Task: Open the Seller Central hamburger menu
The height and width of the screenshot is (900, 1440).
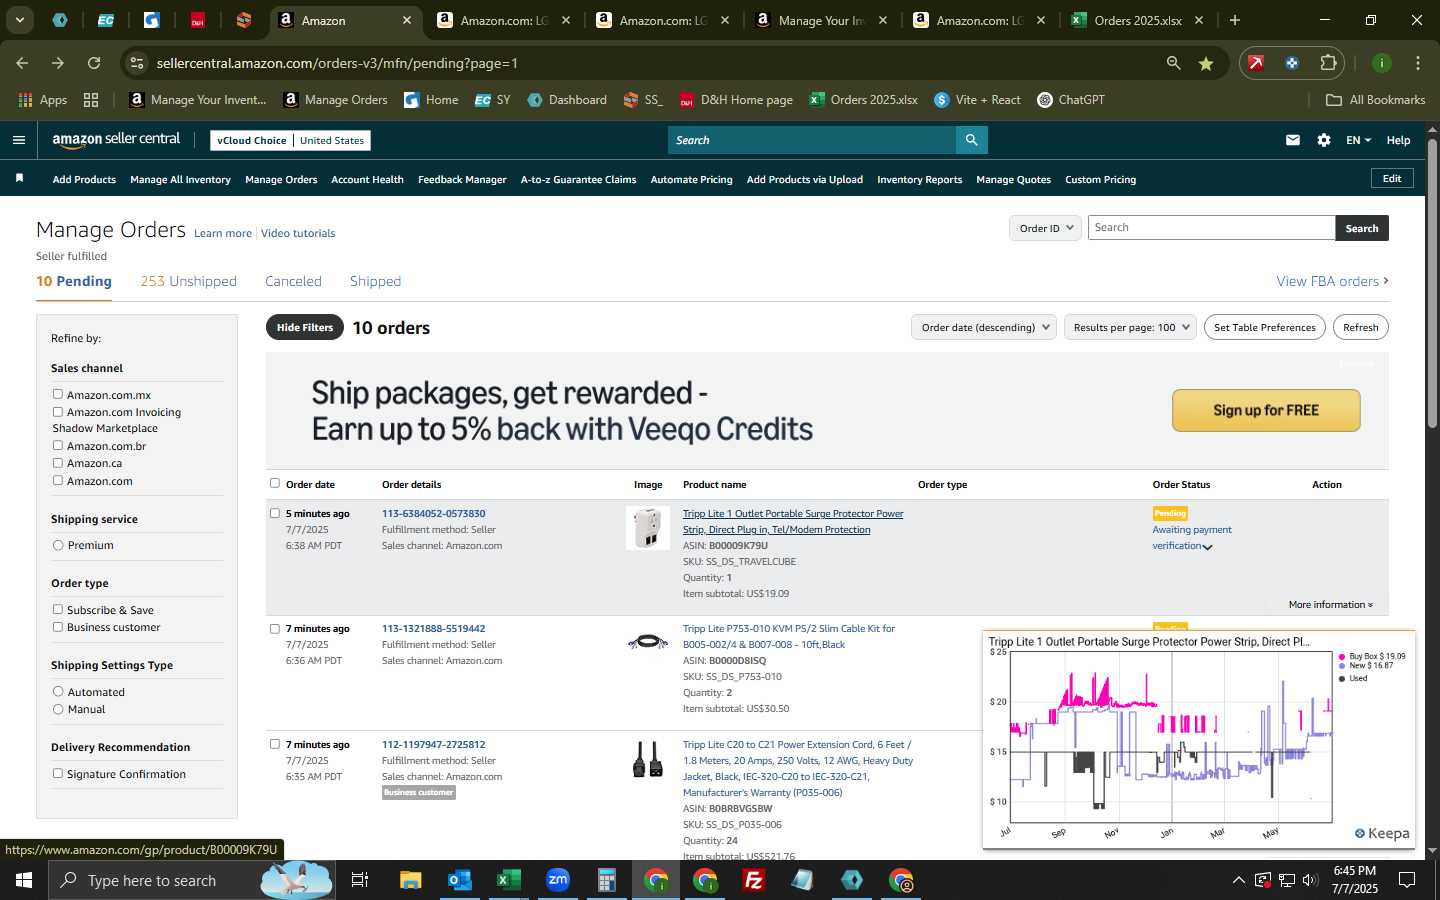Action: coord(18,140)
